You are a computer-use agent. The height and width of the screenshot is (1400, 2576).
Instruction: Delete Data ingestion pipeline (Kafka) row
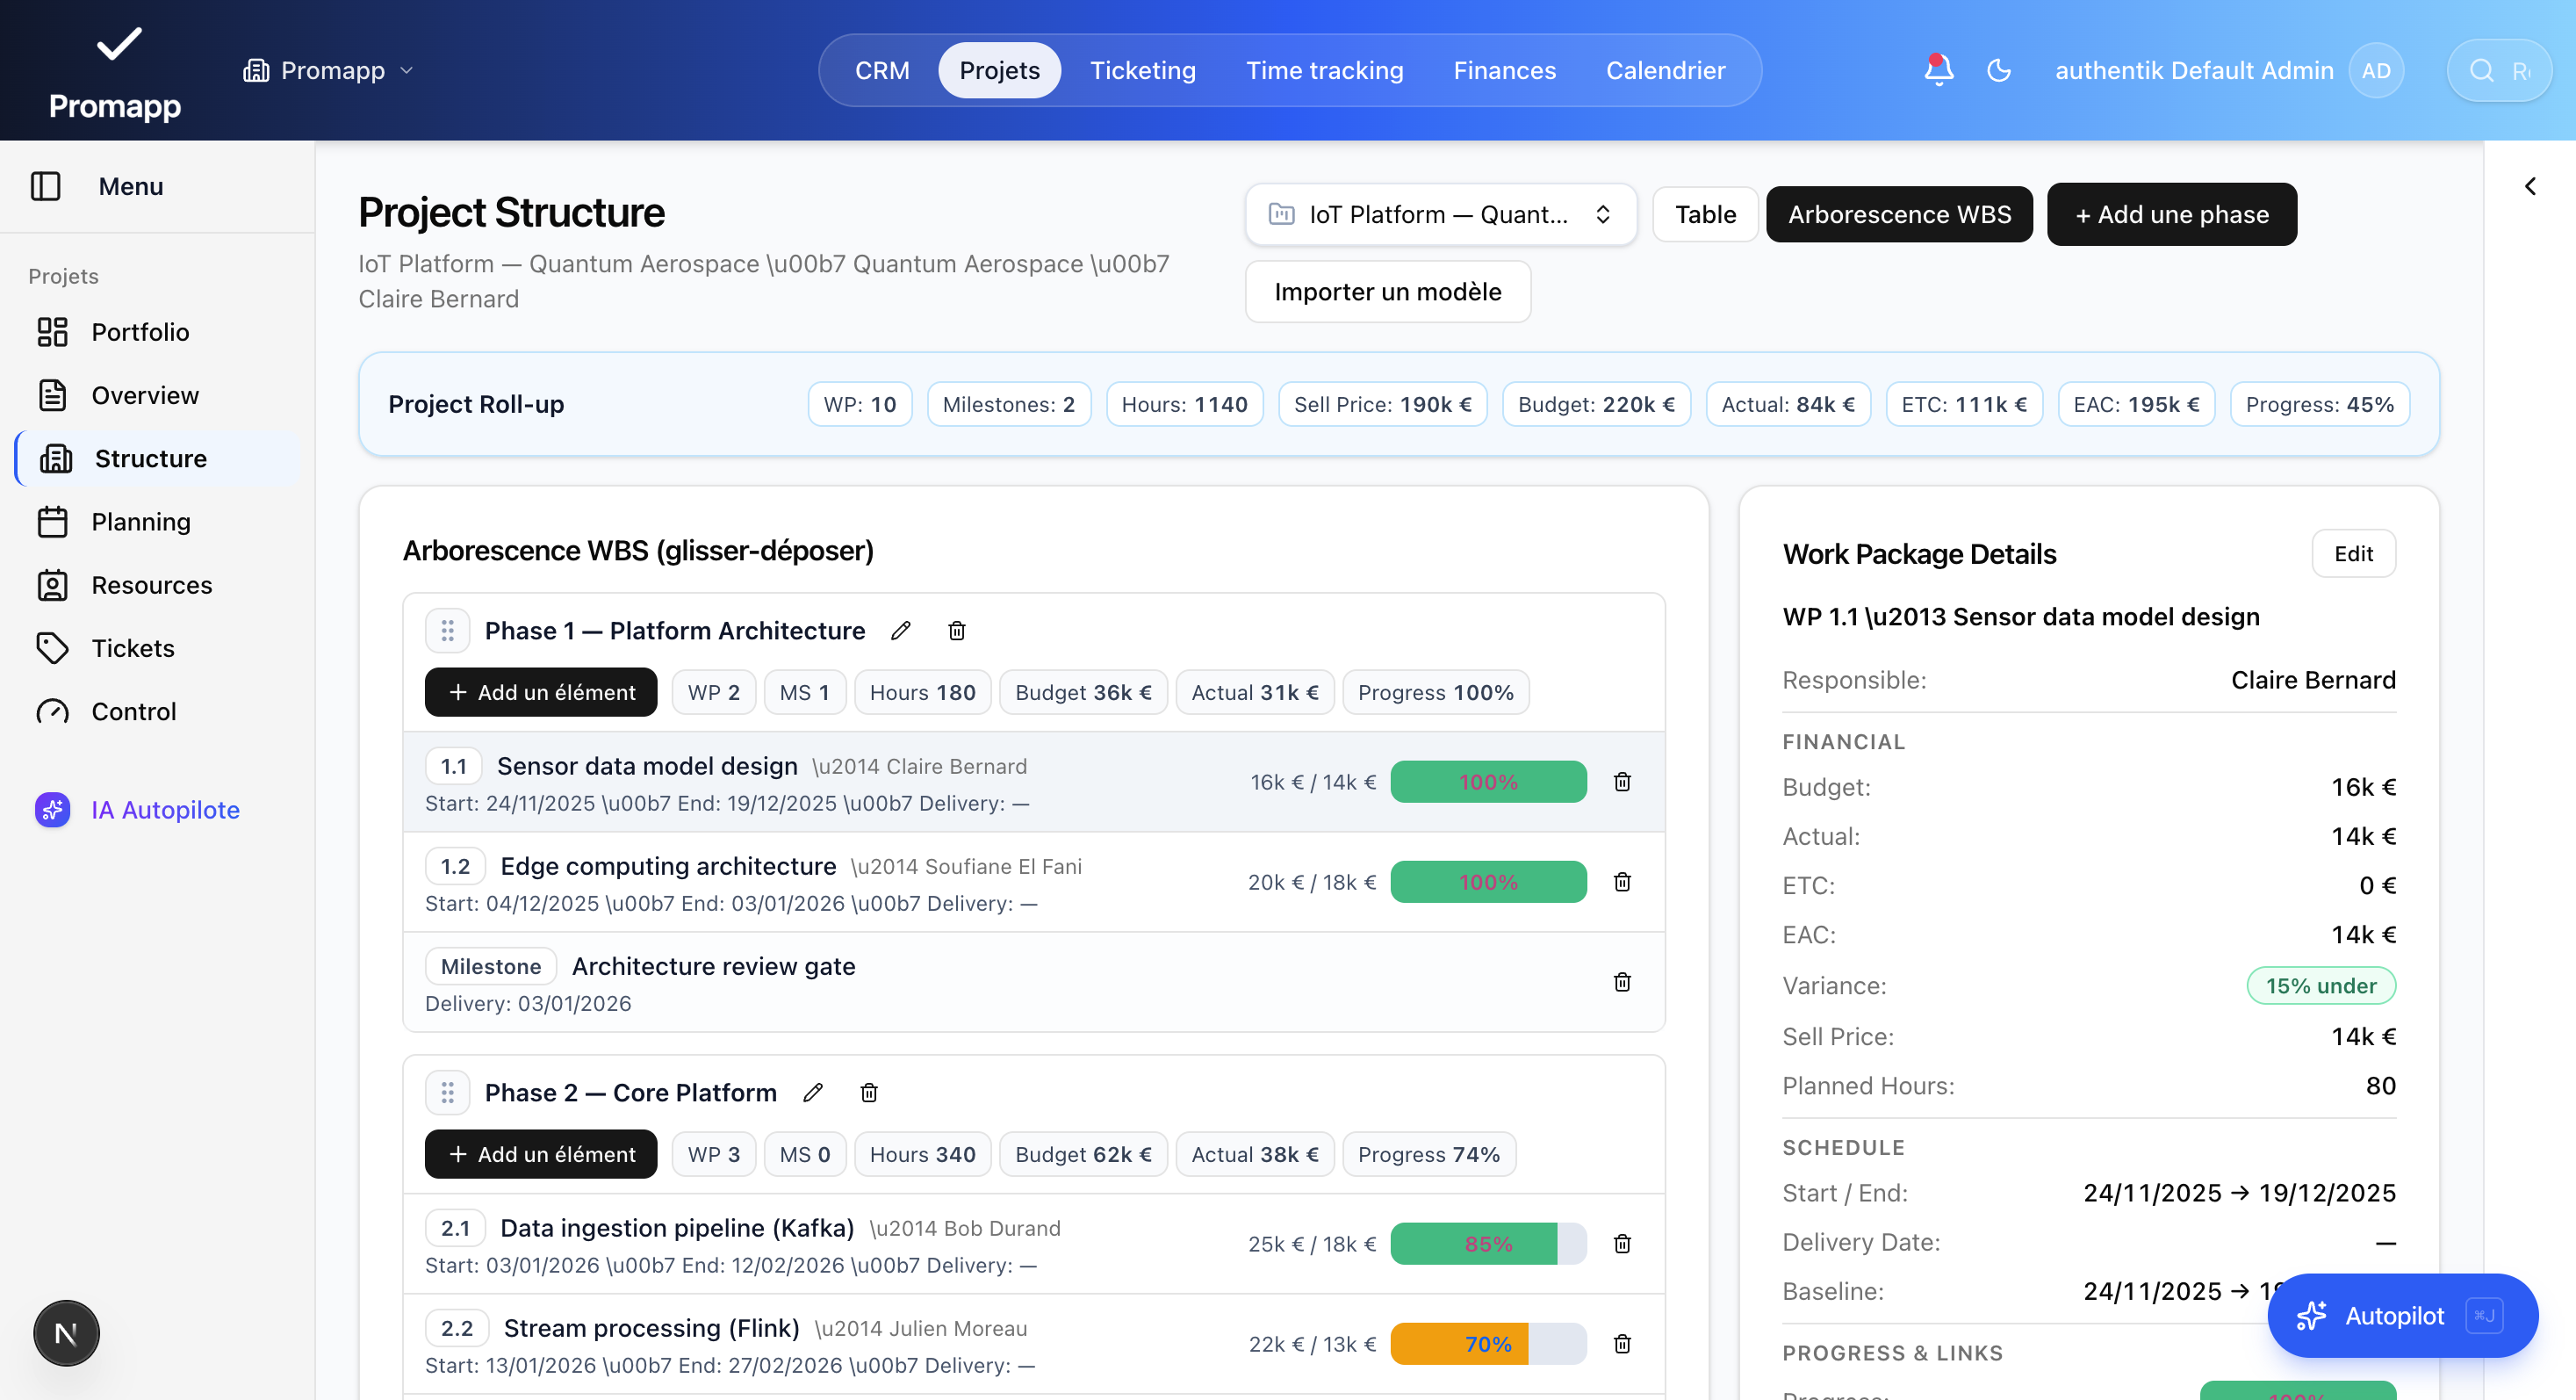point(1622,1244)
